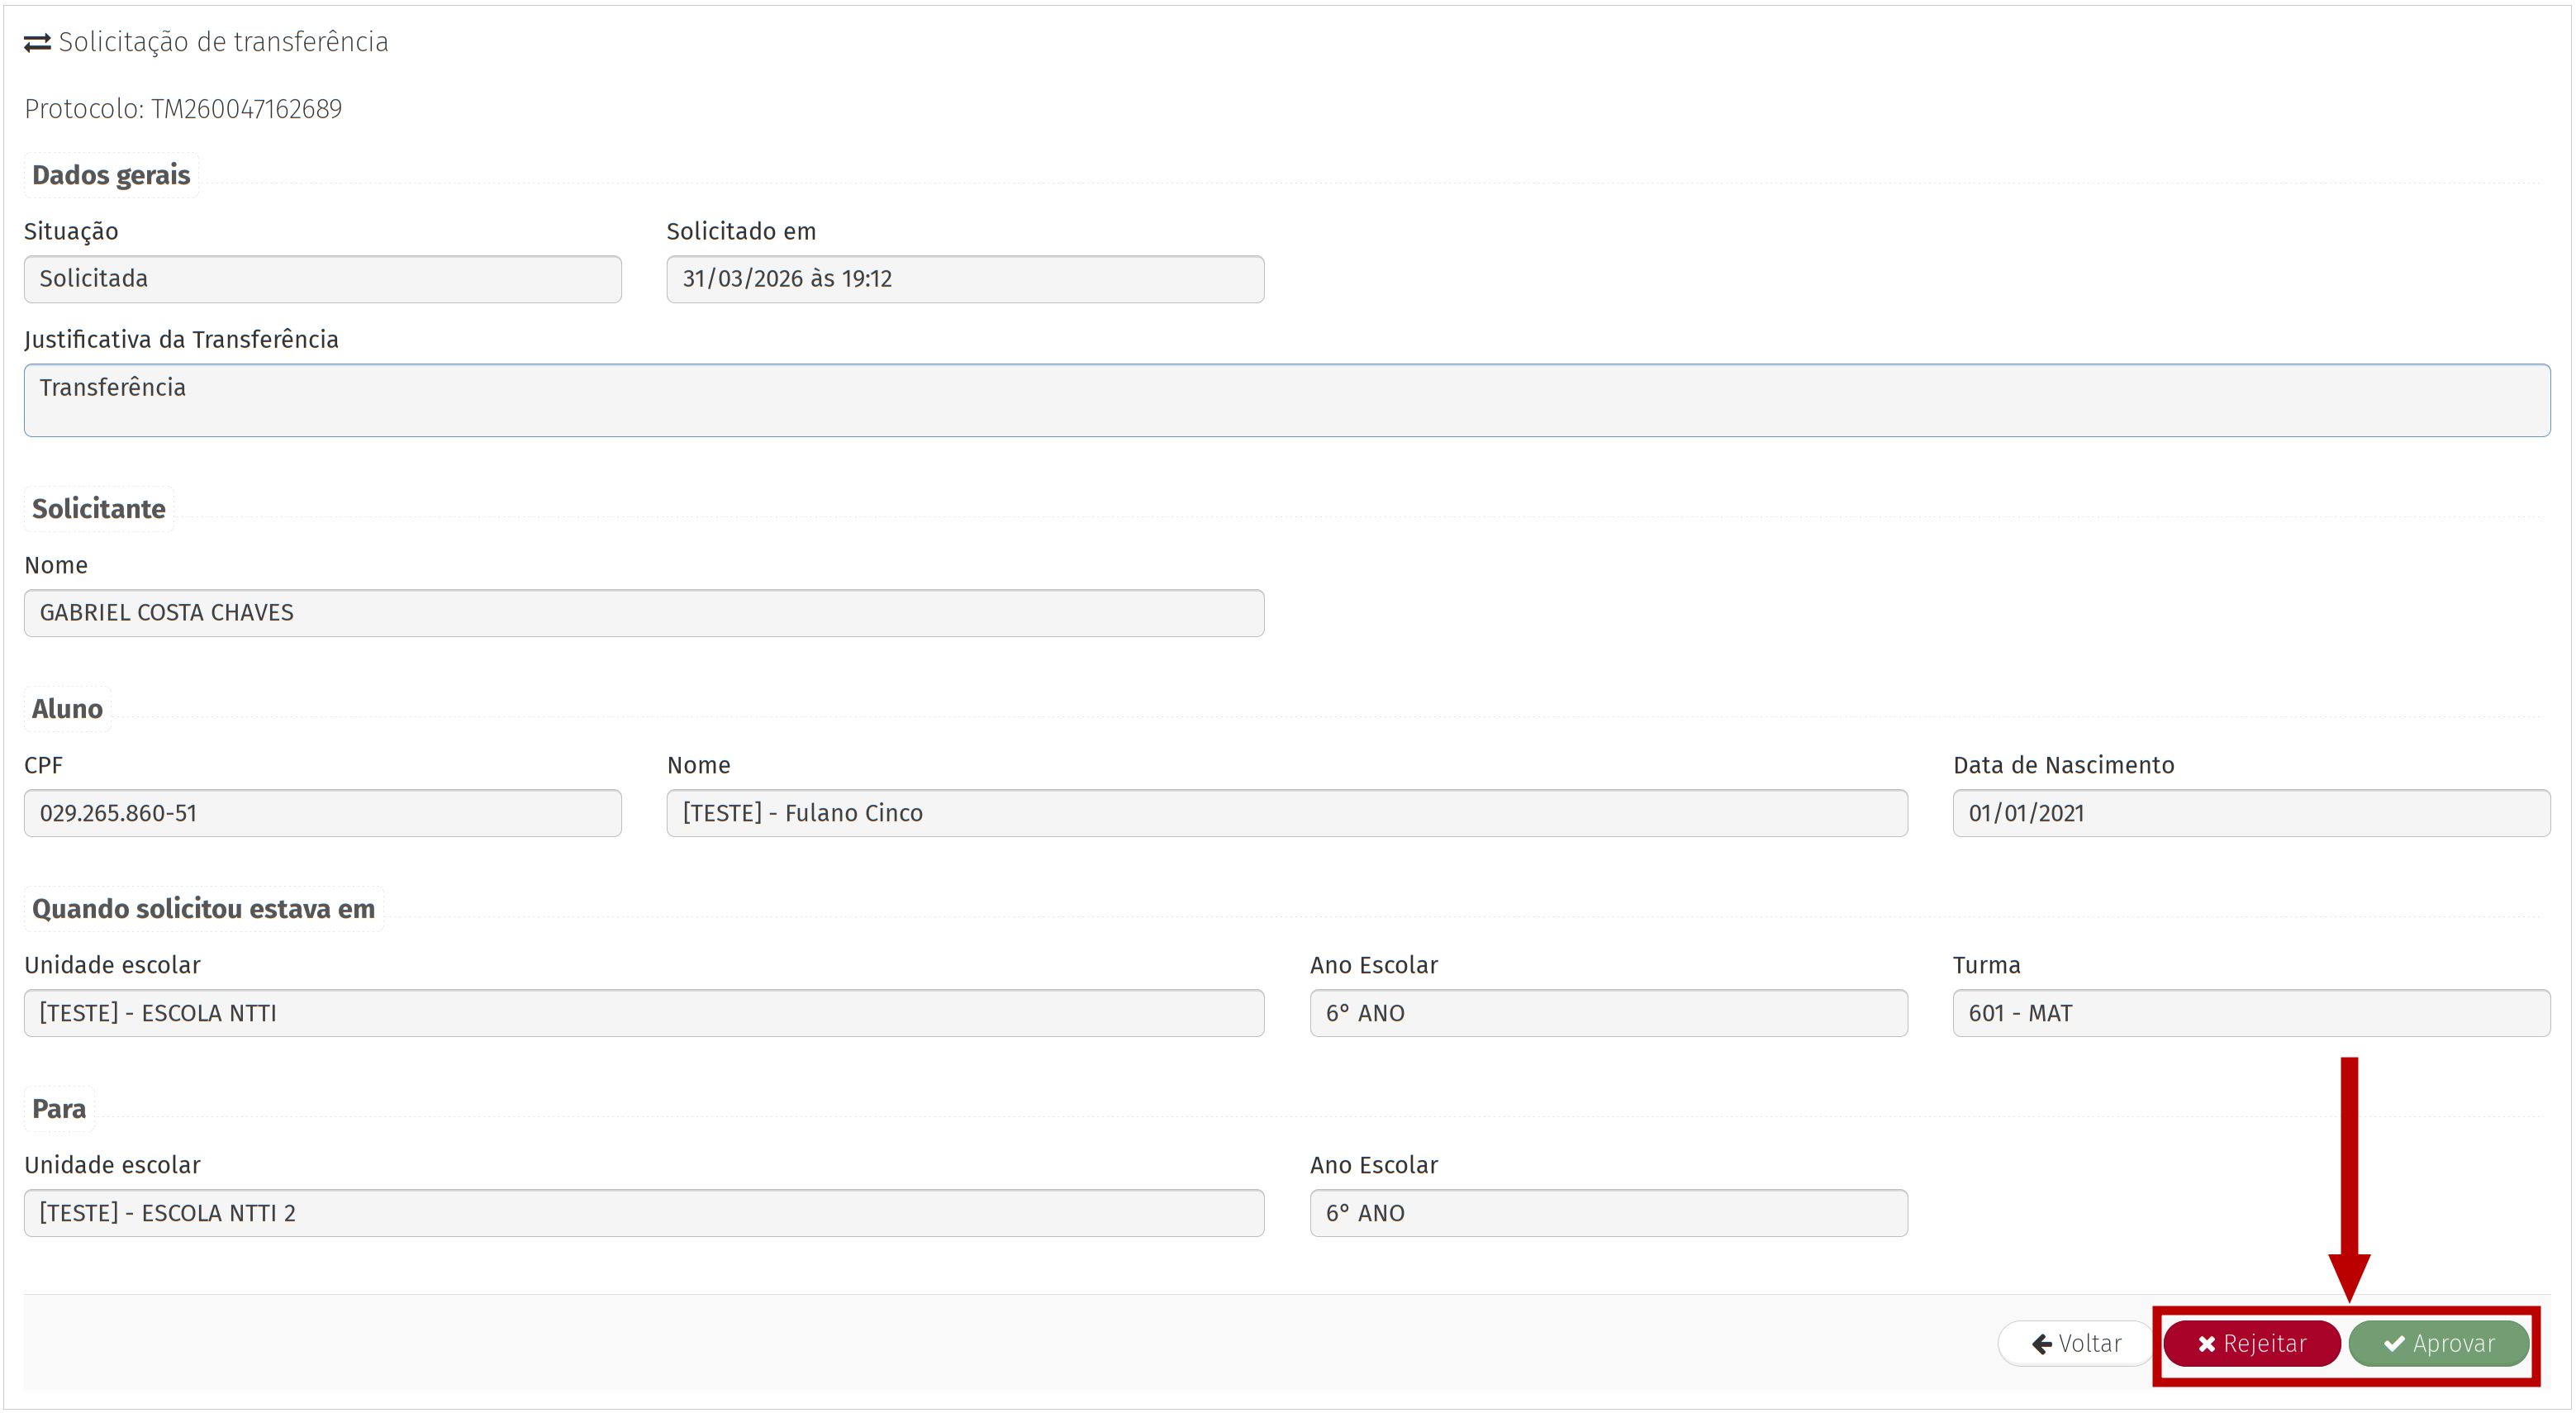Click the requester name GABRIEL COSTA CHAVES field
The width and height of the screenshot is (2576, 1413).
tap(643, 613)
